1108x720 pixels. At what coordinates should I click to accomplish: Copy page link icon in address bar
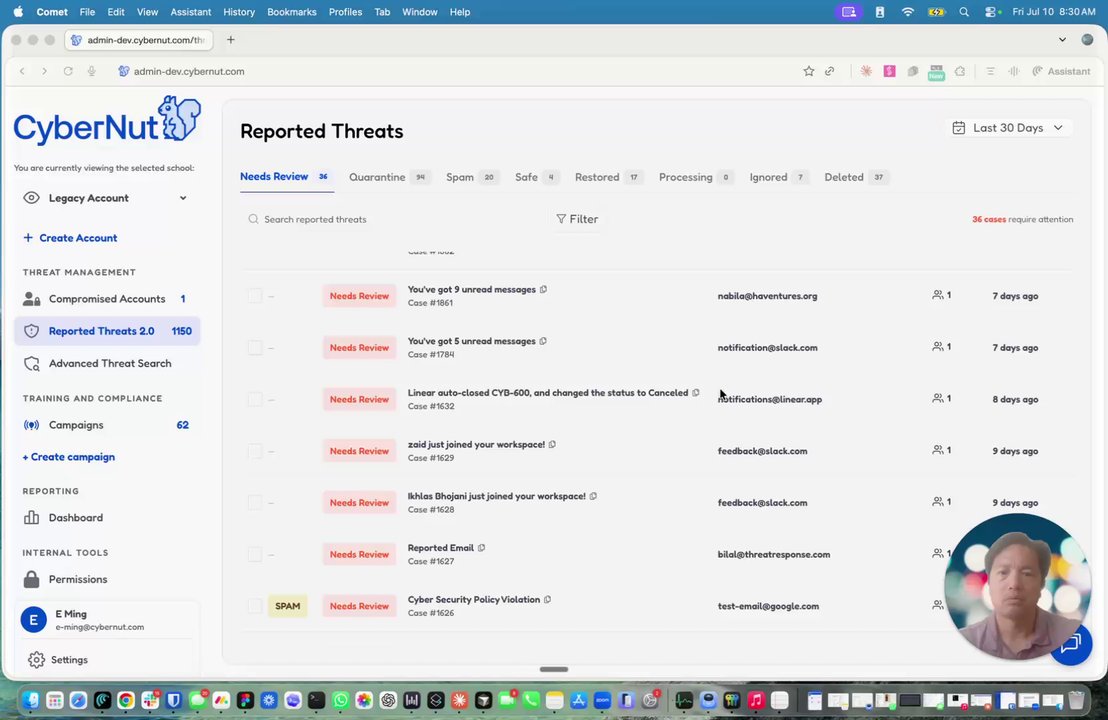pyautogui.click(x=830, y=71)
